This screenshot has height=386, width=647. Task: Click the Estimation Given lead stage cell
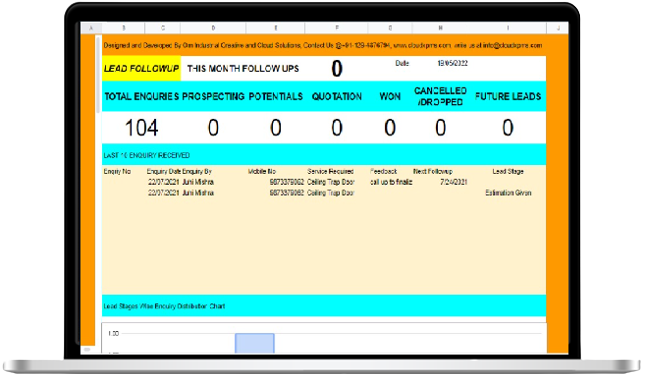pos(508,193)
